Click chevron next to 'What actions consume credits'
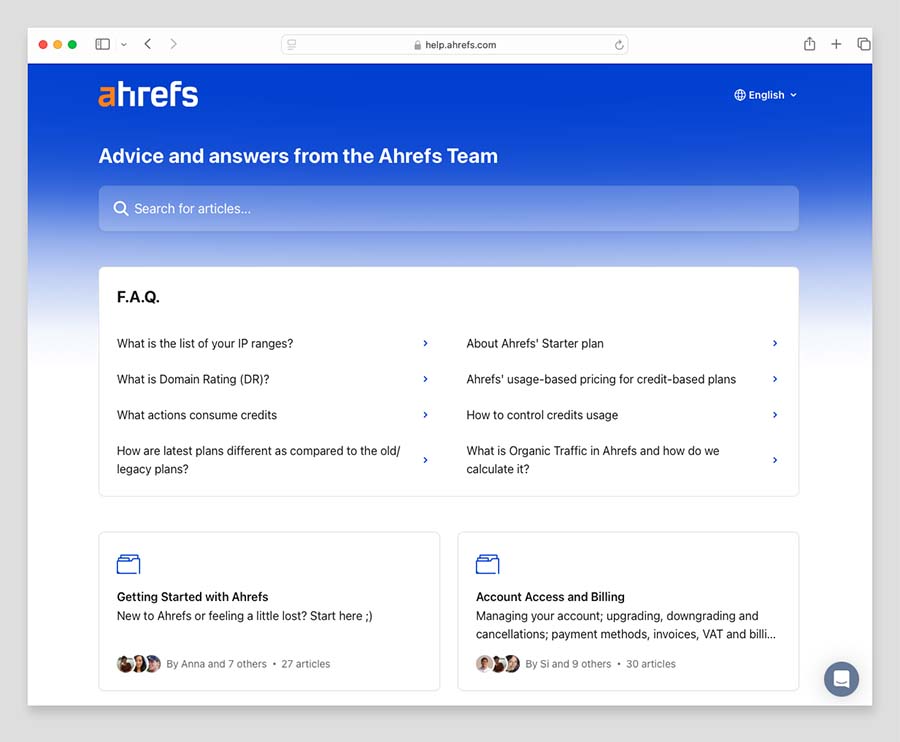The image size is (900, 742). pos(425,414)
